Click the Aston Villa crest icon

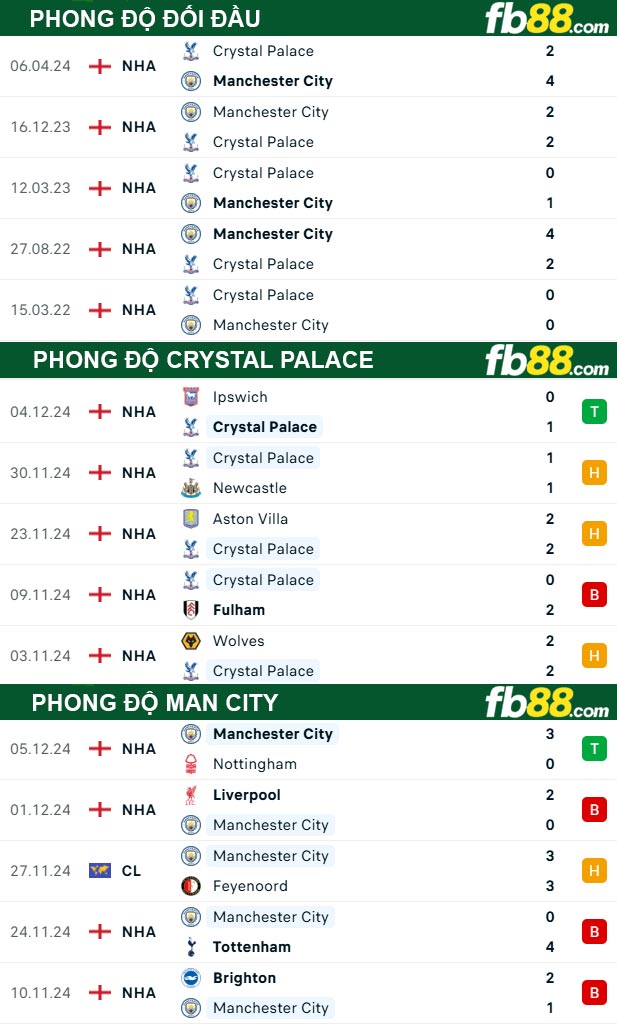click(190, 518)
